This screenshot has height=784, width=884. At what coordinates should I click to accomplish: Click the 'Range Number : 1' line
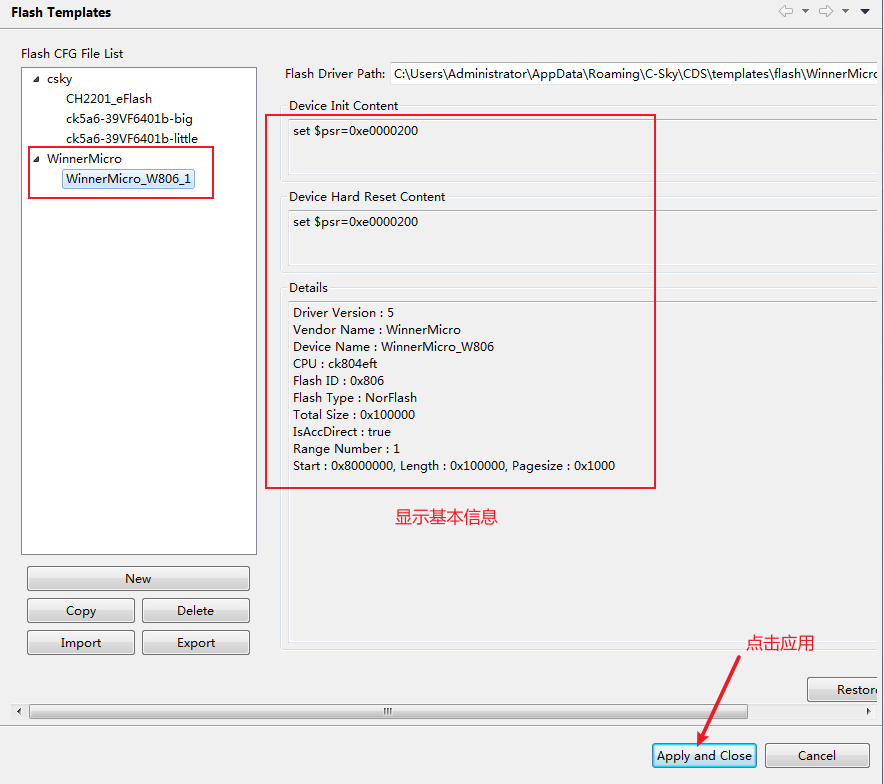(346, 449)
